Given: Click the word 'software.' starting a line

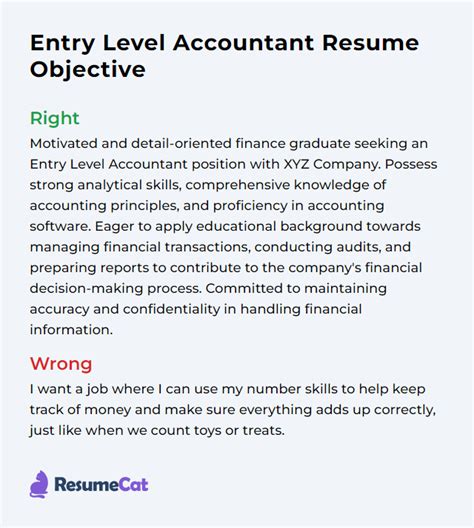Looking at the screenshot, I should tap(60, 226).
